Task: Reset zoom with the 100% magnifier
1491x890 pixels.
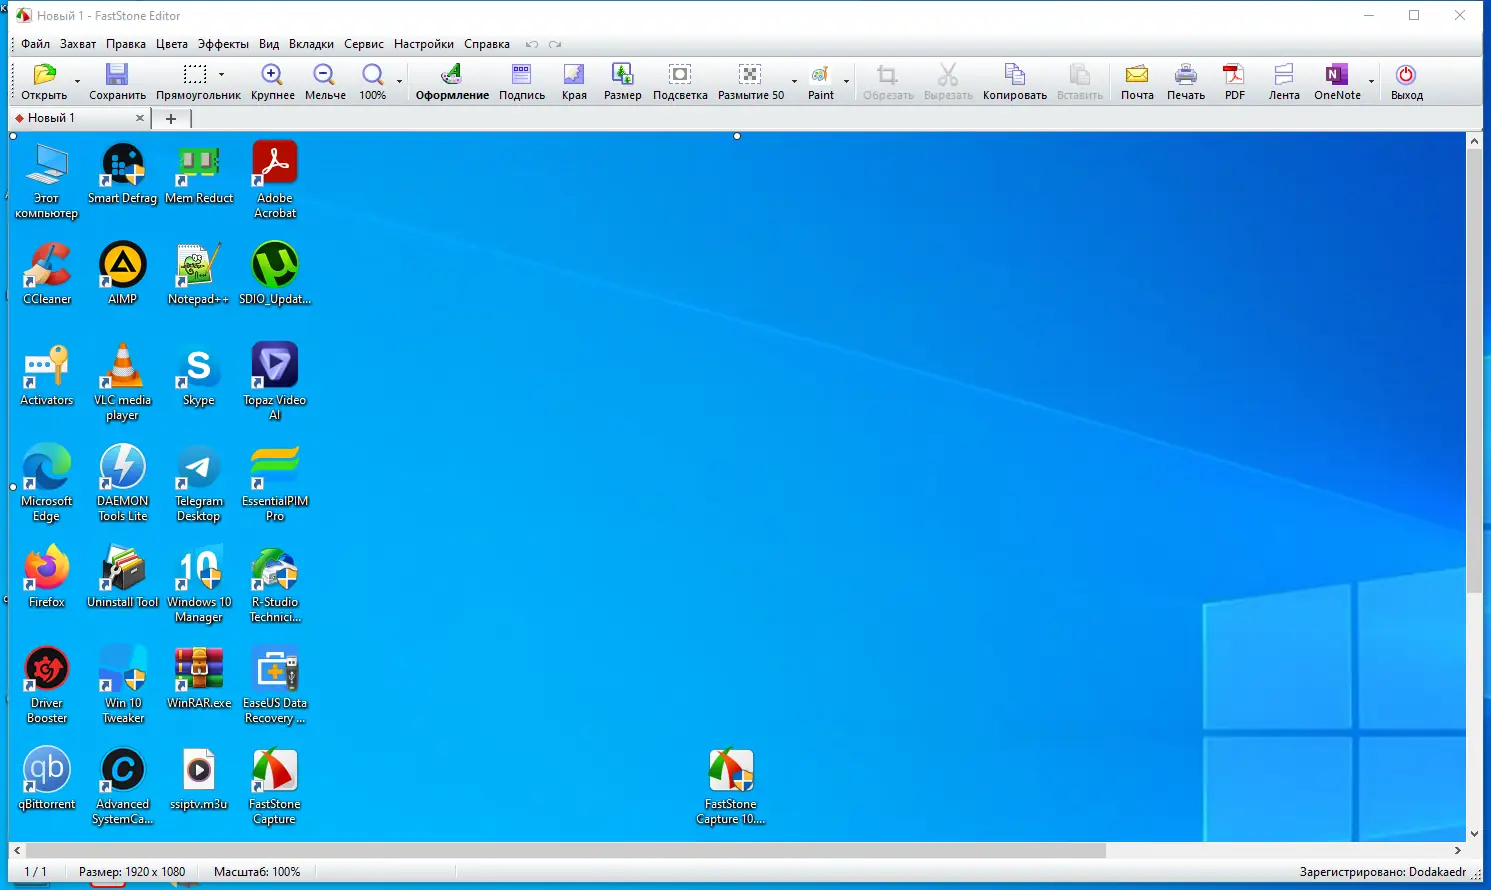Action: 372,82
